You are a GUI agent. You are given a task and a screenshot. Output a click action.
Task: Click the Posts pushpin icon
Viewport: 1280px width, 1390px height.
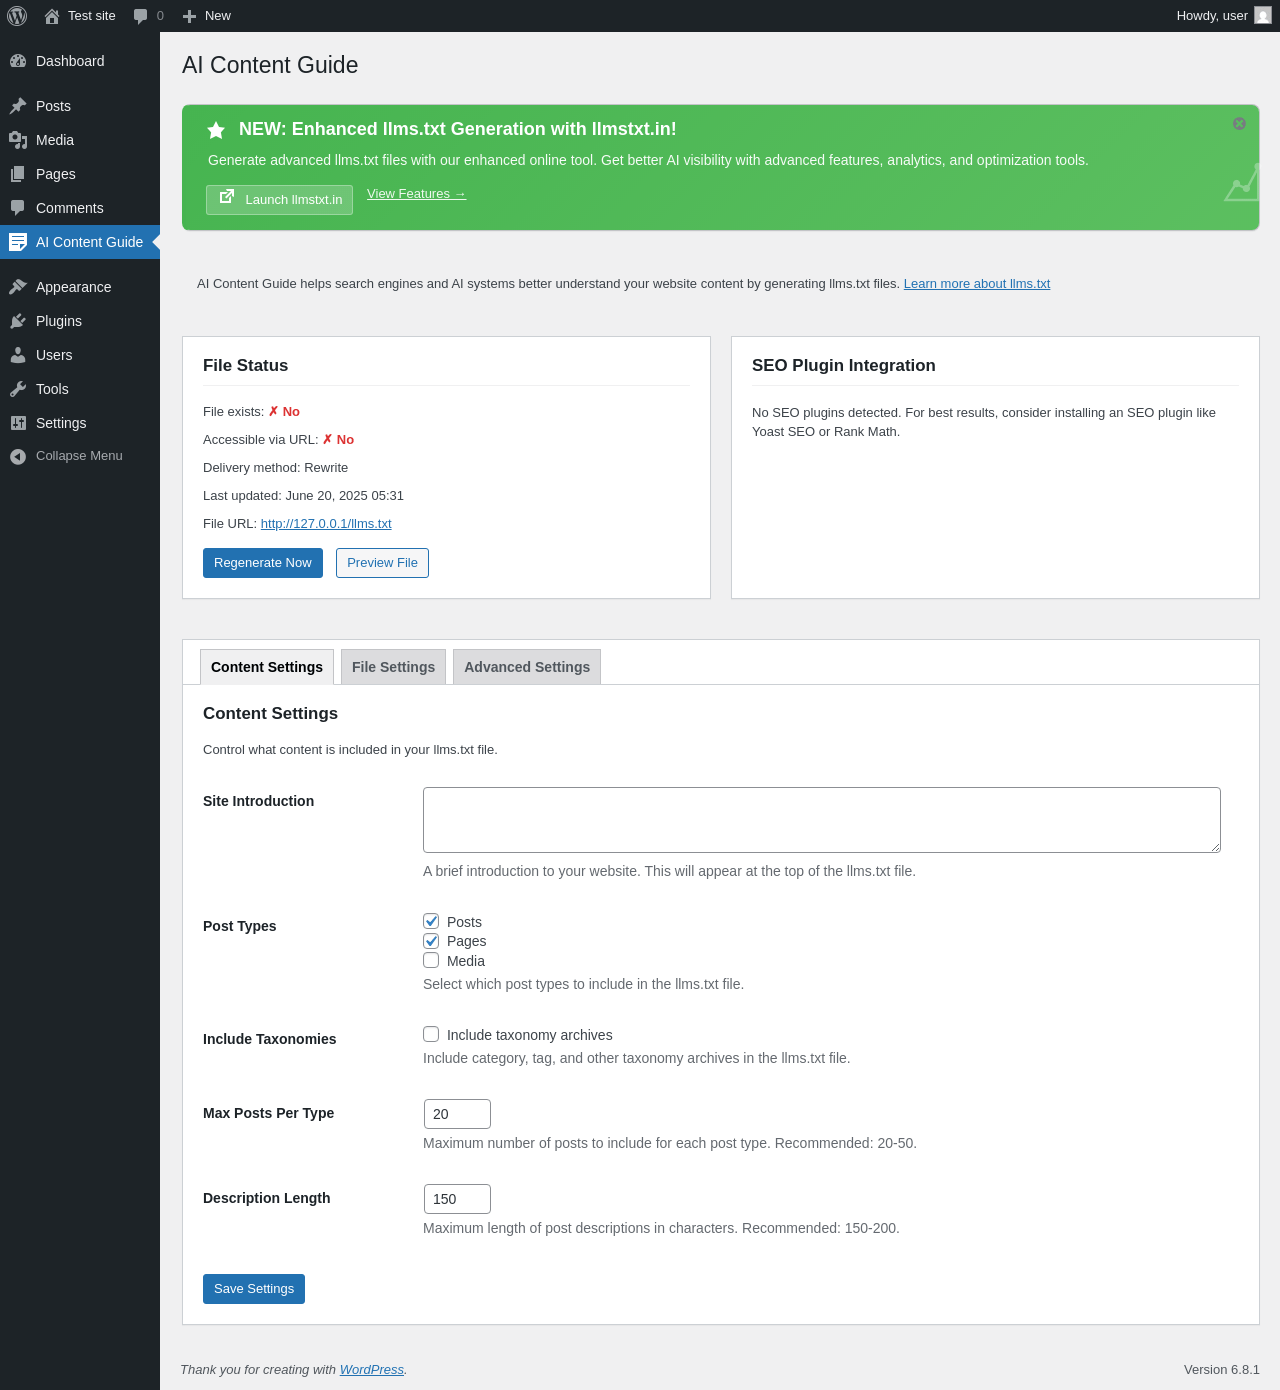(x=18, y=106)
